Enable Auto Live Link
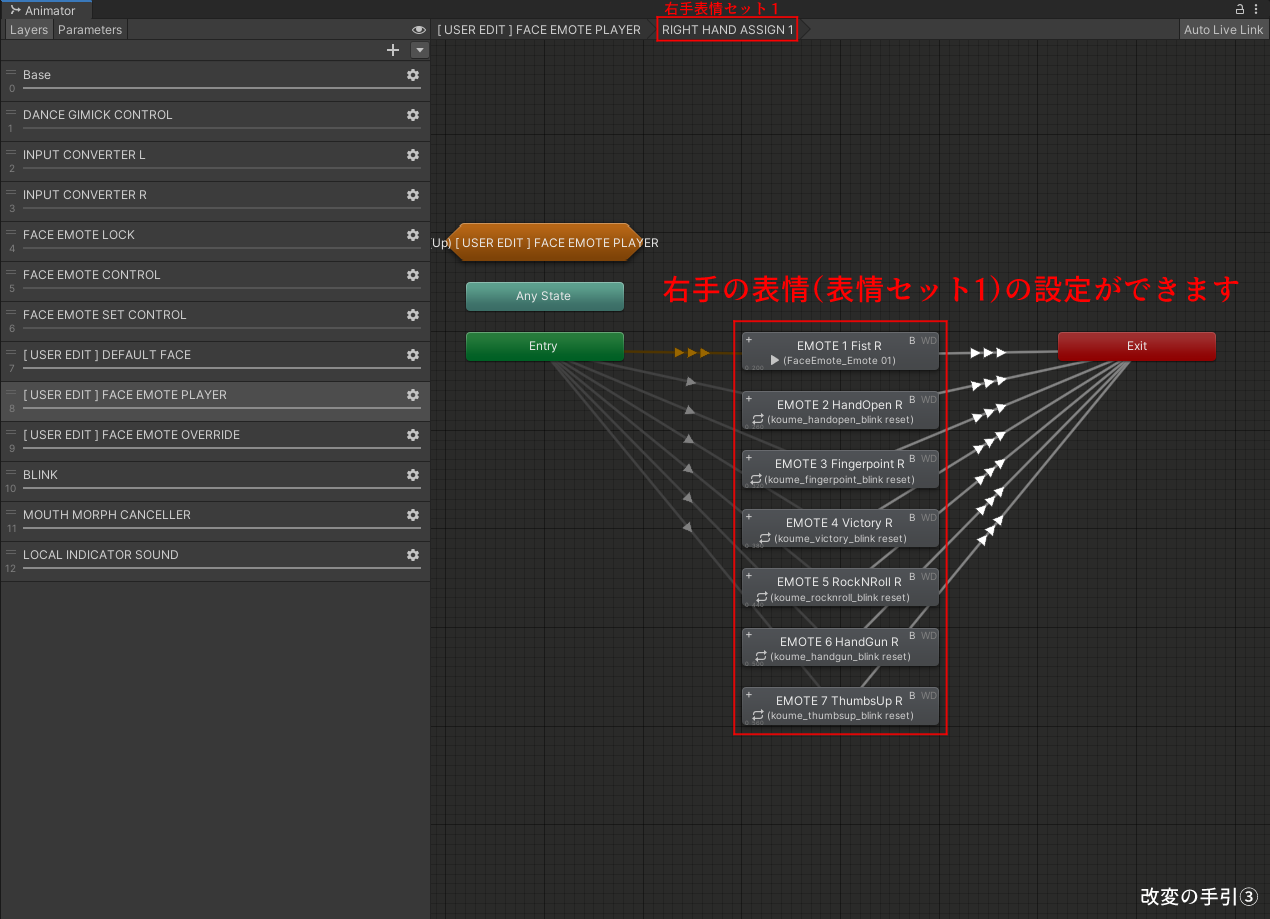The image size is (1270, 919). [1223, 29]
